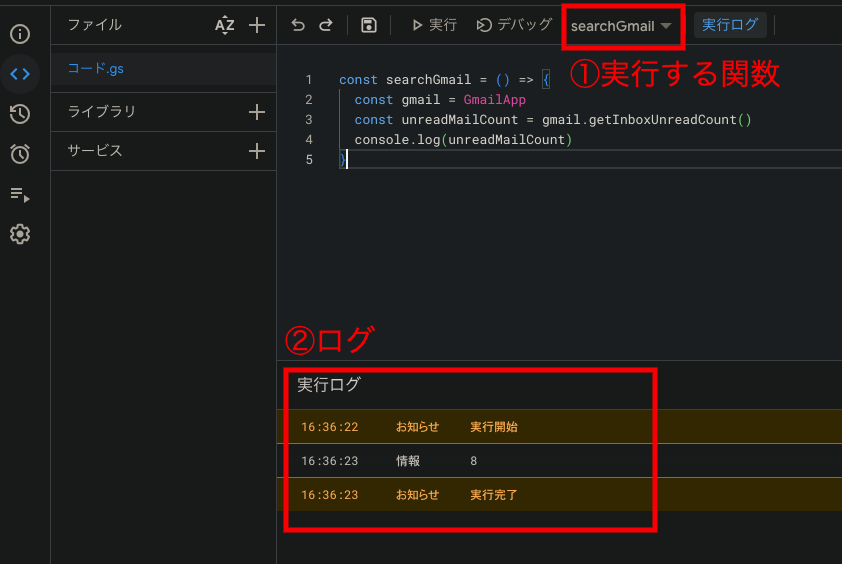Sort files alphabetically with AZ icon
842x564 pixels.
(225, 25)
